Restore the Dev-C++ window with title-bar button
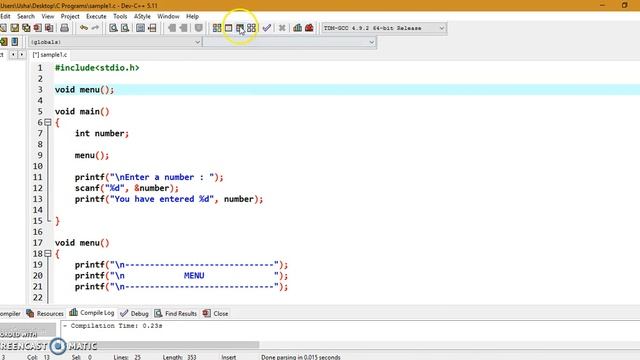This screenshot has width=640, height=360. point(624,5)
